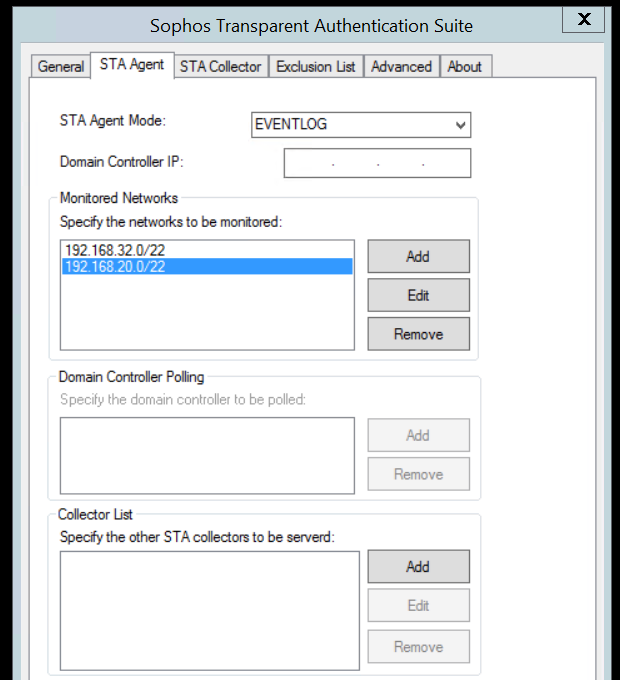Click Edit in Collector List section
The width and height of the screenshot is (620, 681).
click(419, 605)
